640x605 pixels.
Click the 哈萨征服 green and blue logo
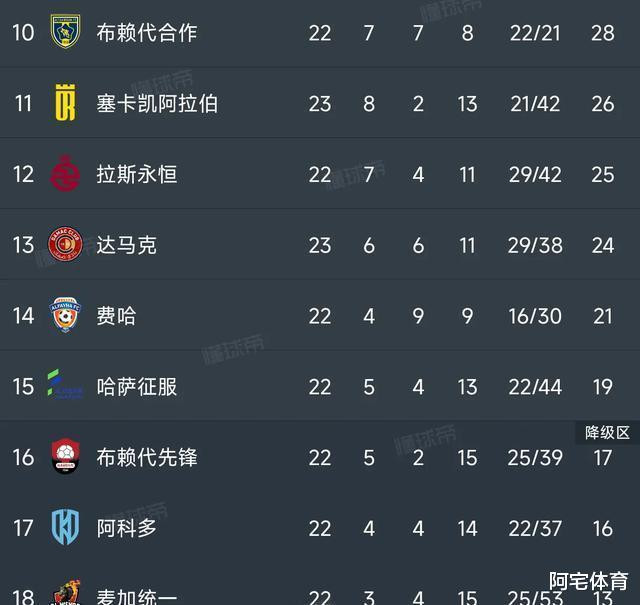65,384
